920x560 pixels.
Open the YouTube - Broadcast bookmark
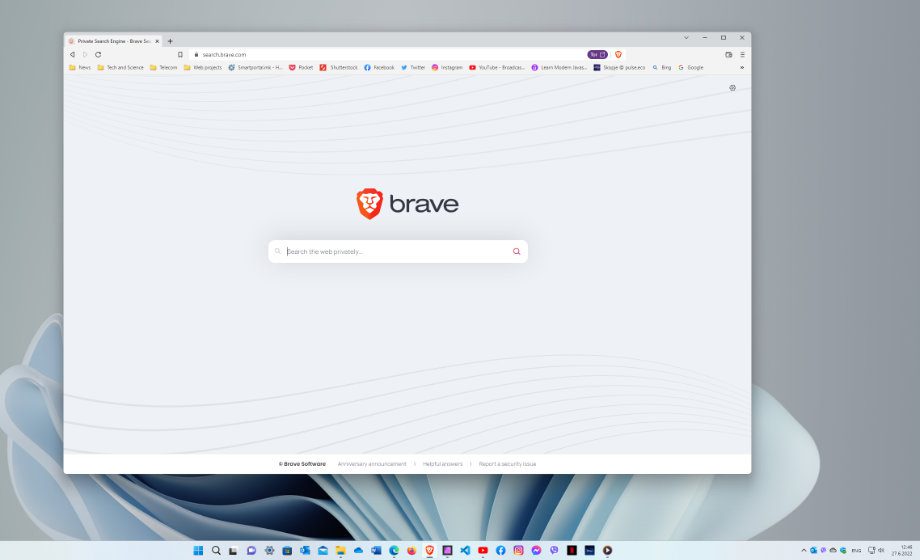tap(497, 68)
